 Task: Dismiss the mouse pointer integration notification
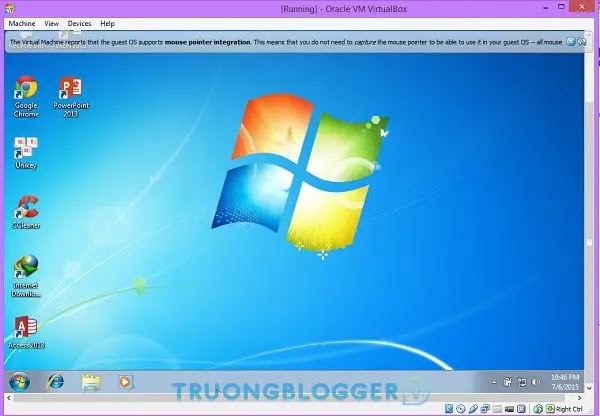(x=571, y=42)
